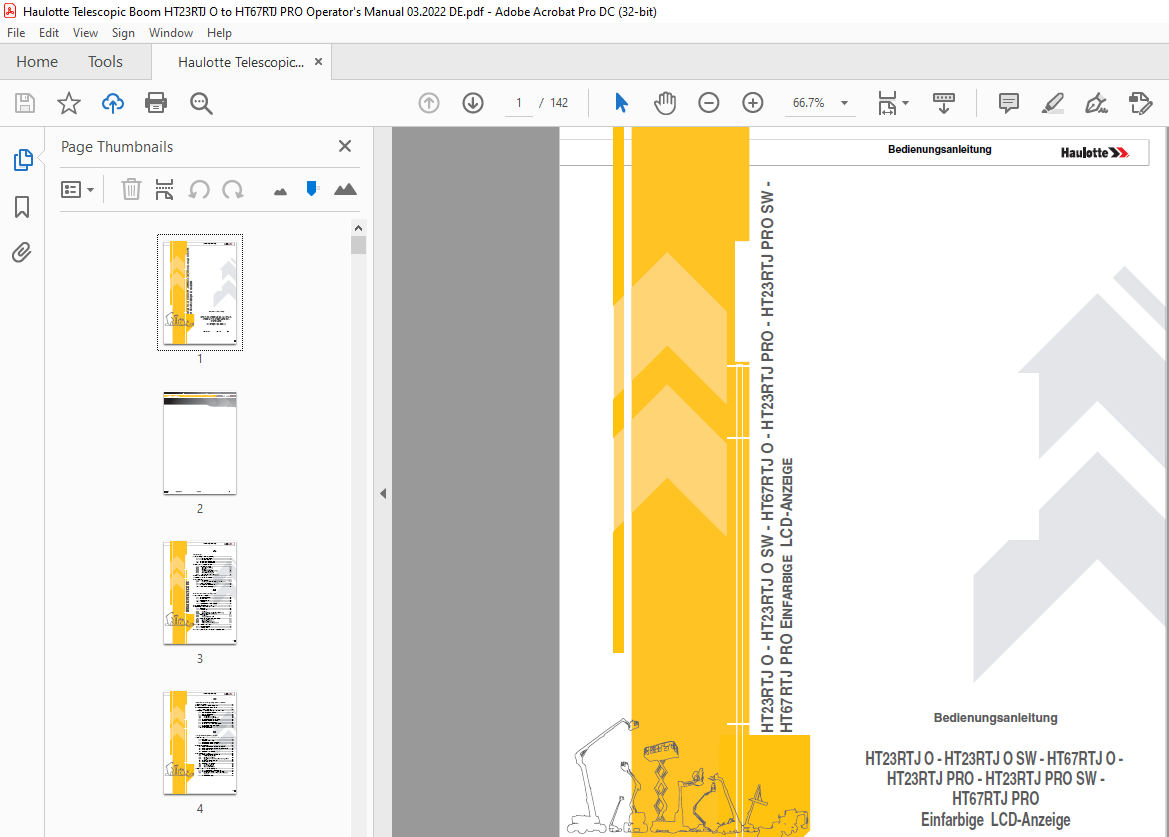Open Page Thumbnails sidebar icon

pyautogui.click(x=23, y=159)
